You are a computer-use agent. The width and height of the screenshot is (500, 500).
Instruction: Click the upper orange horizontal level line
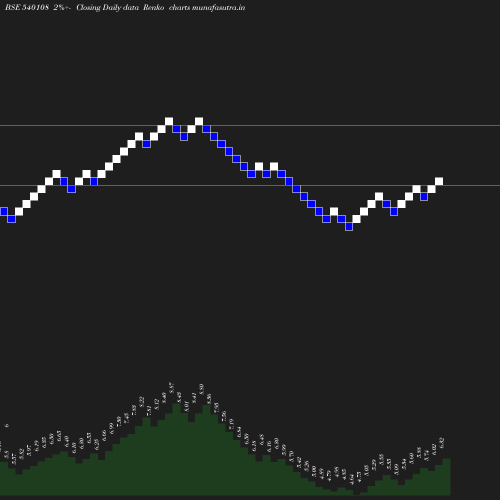coord(250,126)
